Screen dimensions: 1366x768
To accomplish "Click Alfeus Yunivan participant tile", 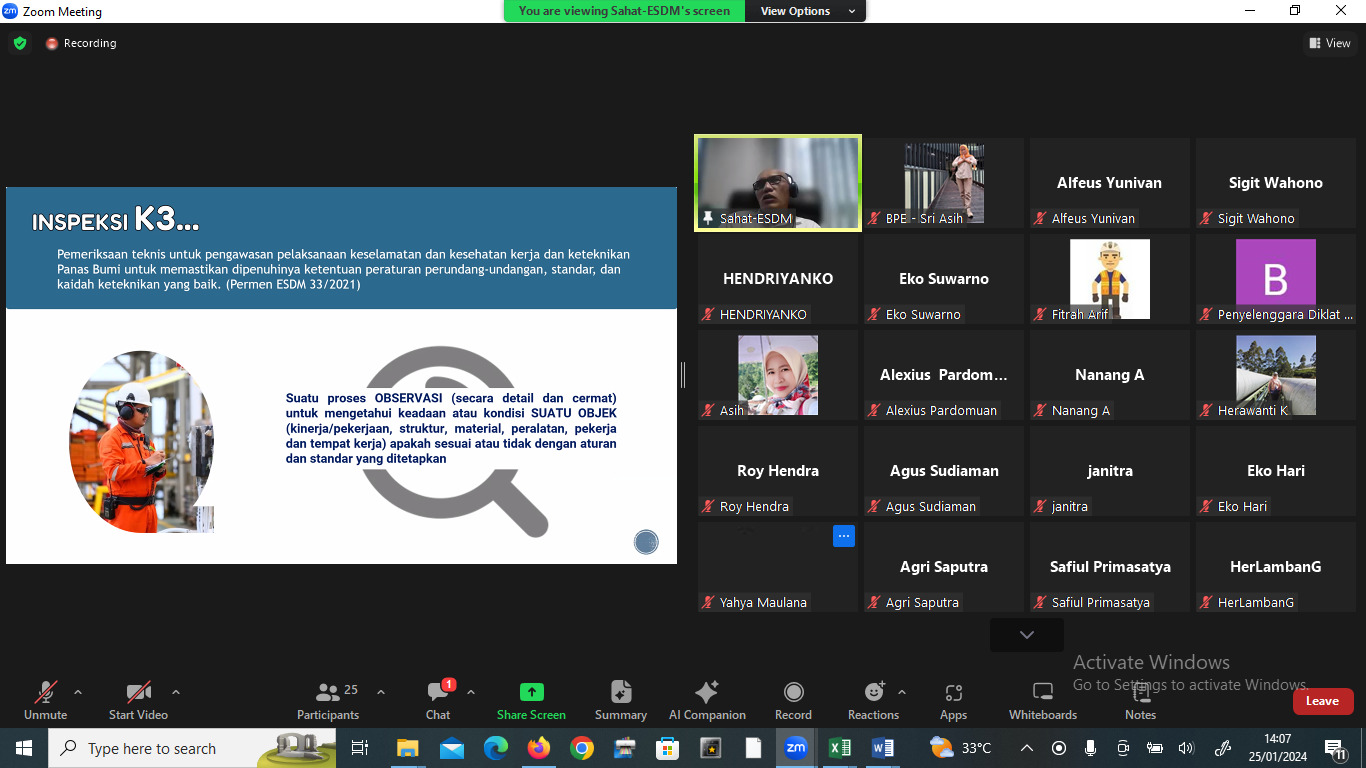I will (x=1110, y=183).
